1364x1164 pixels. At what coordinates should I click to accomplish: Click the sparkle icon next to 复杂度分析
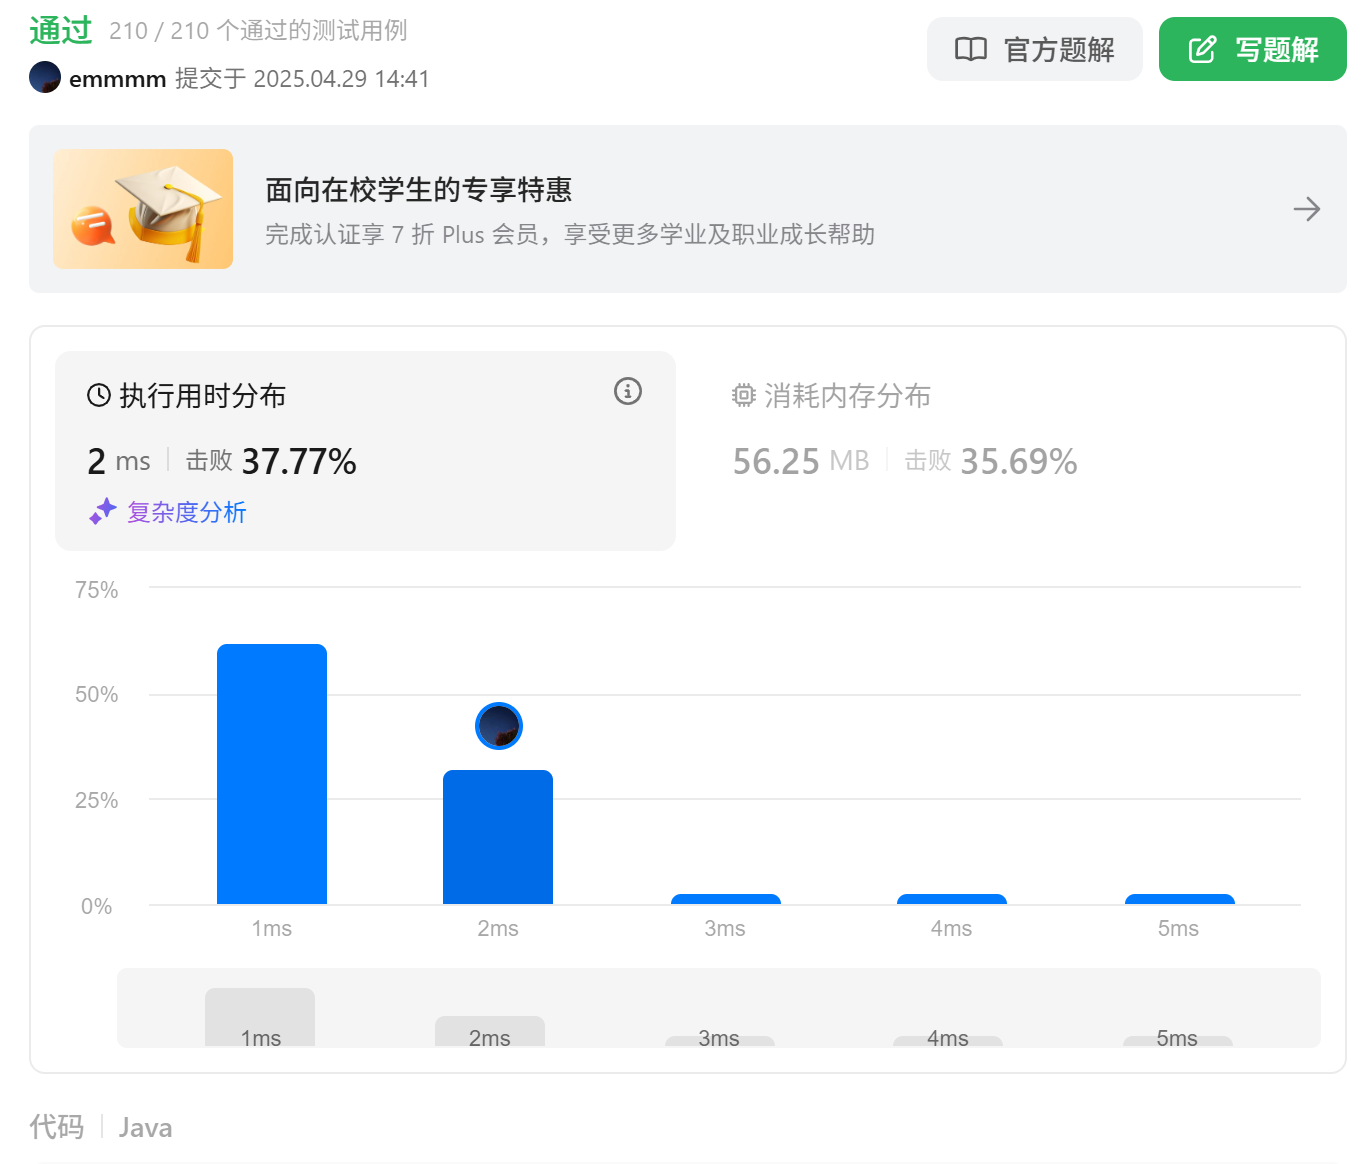click(103, 511)
